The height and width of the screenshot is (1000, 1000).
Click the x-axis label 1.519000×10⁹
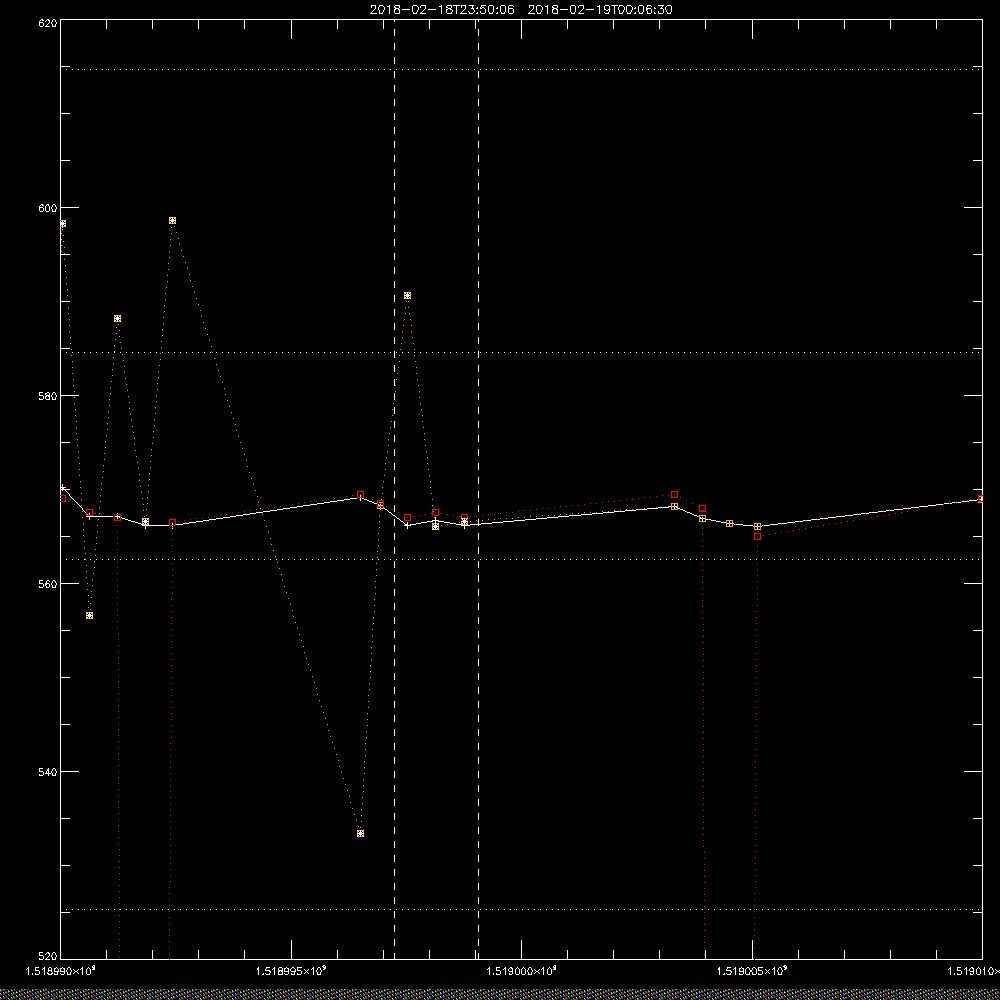click(x=521, y=971)
